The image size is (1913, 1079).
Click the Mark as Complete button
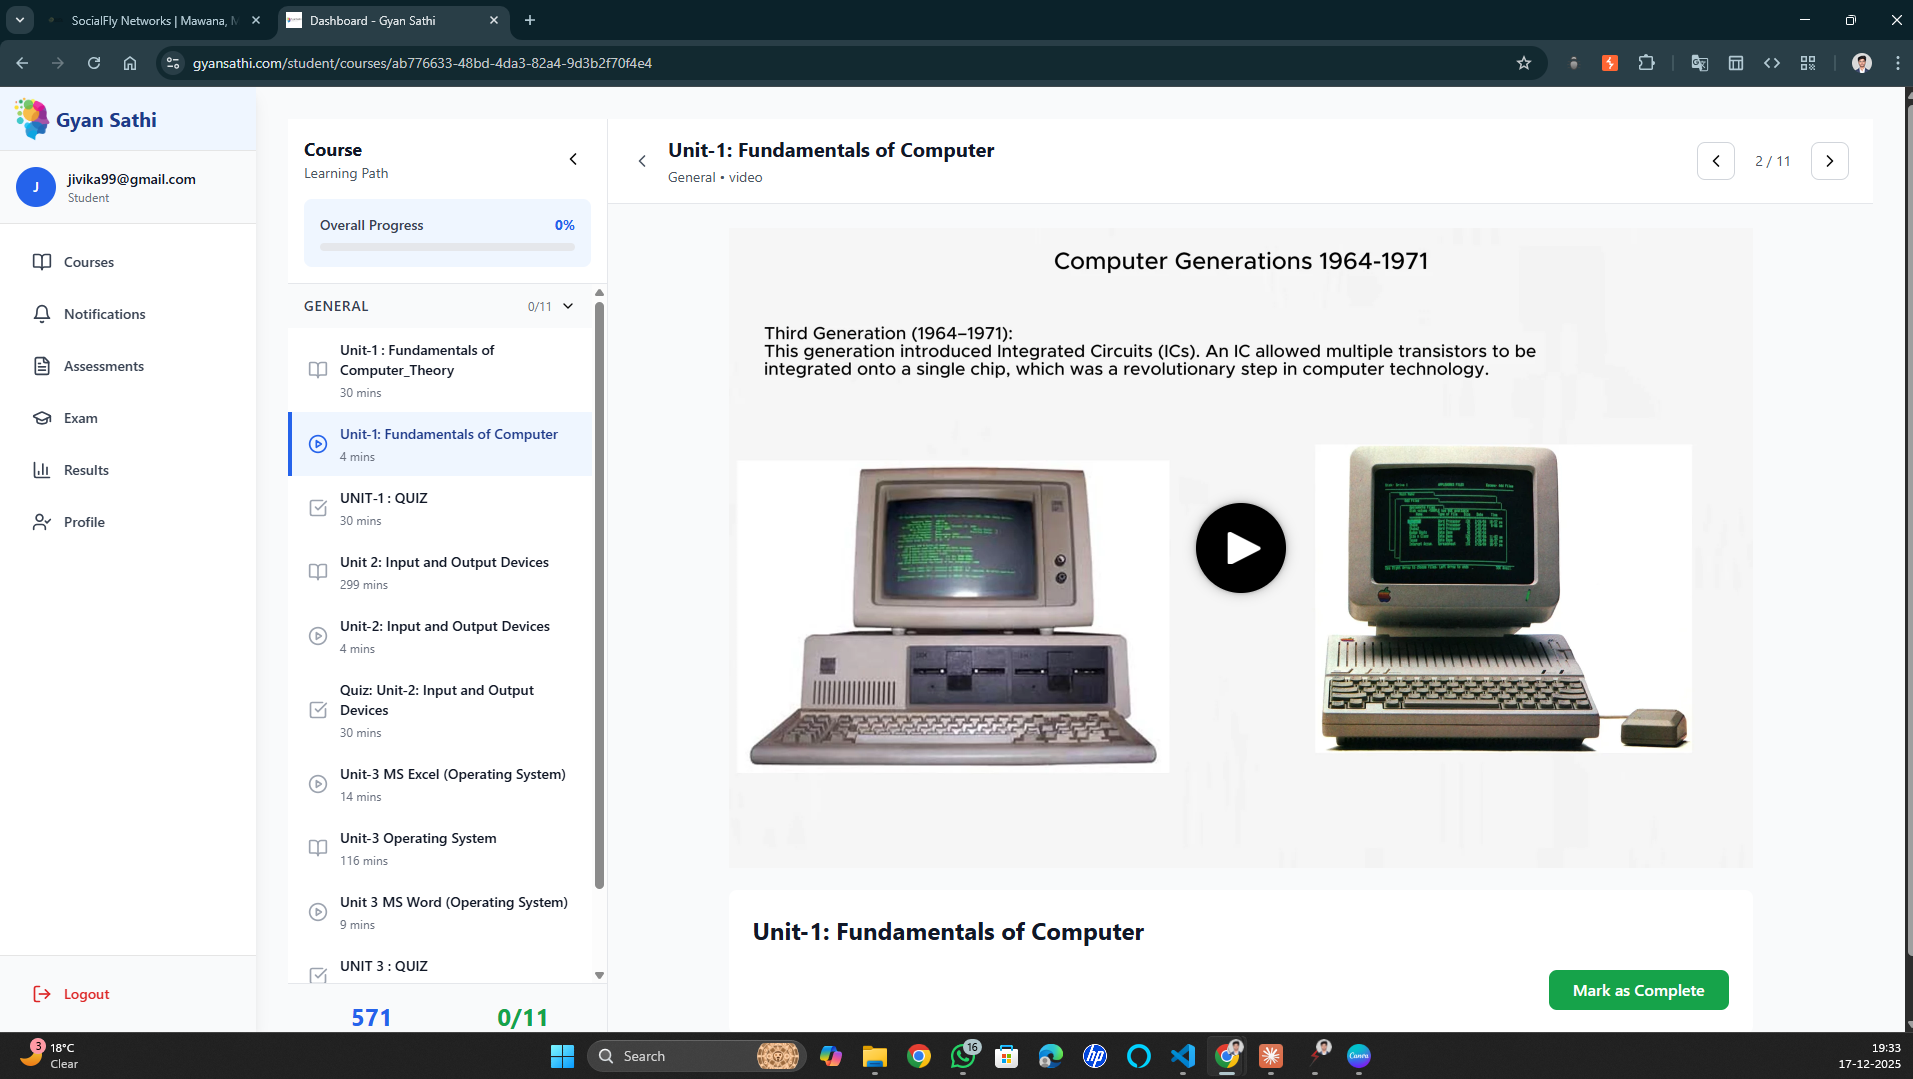tap(1637, 990)
